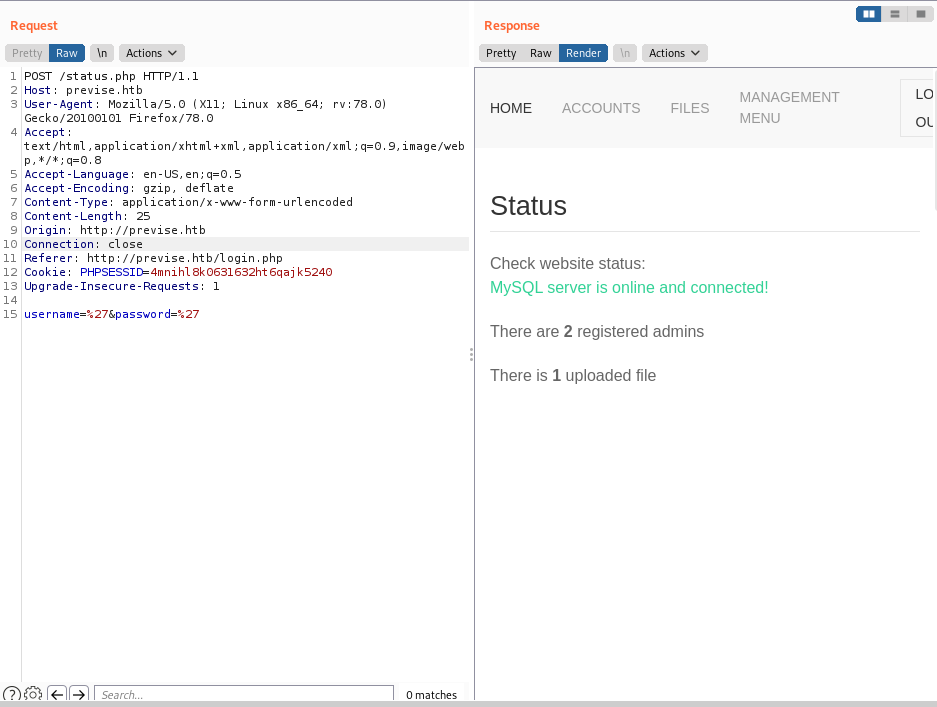This screenshot has height=707, width=937.
Task: Open the help icon beside search bar
Action: [x=11, y=694]
